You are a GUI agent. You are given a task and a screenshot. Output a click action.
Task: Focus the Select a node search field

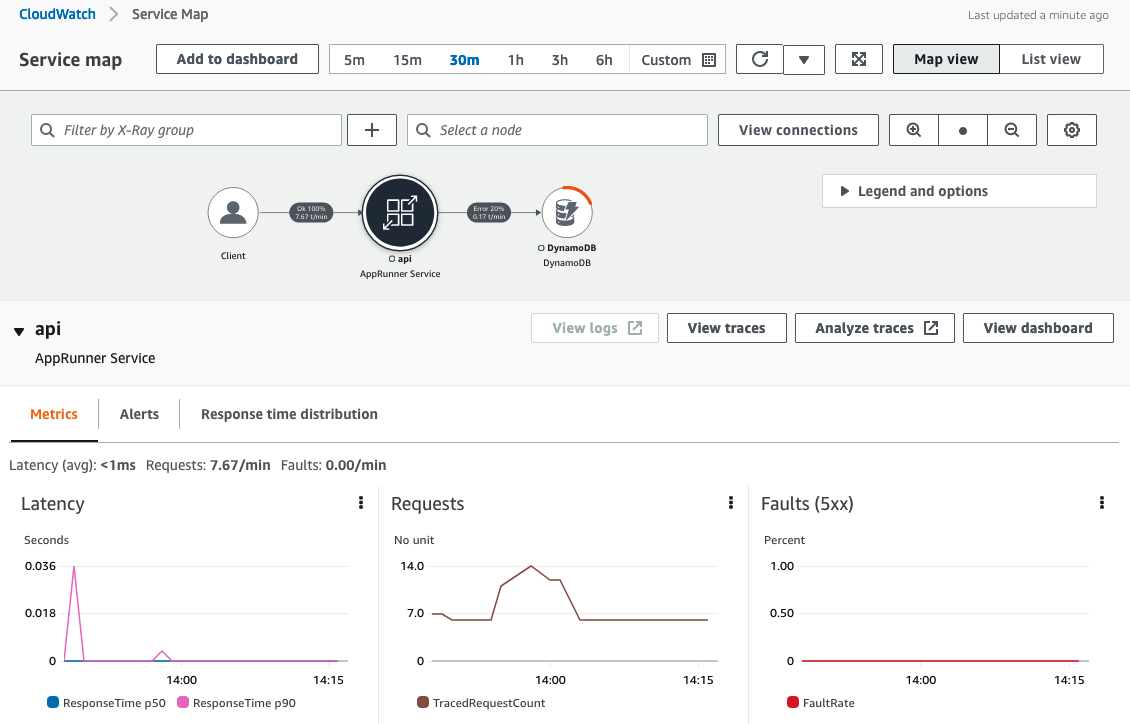click(x=557, y=130)
